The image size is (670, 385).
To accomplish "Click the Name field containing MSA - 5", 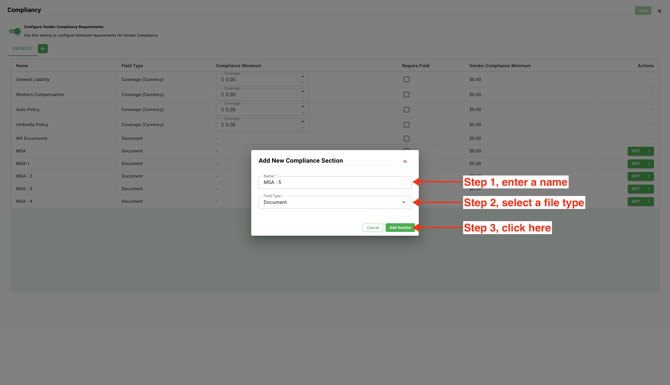I will pyautogui.click(x=335, y=182).
